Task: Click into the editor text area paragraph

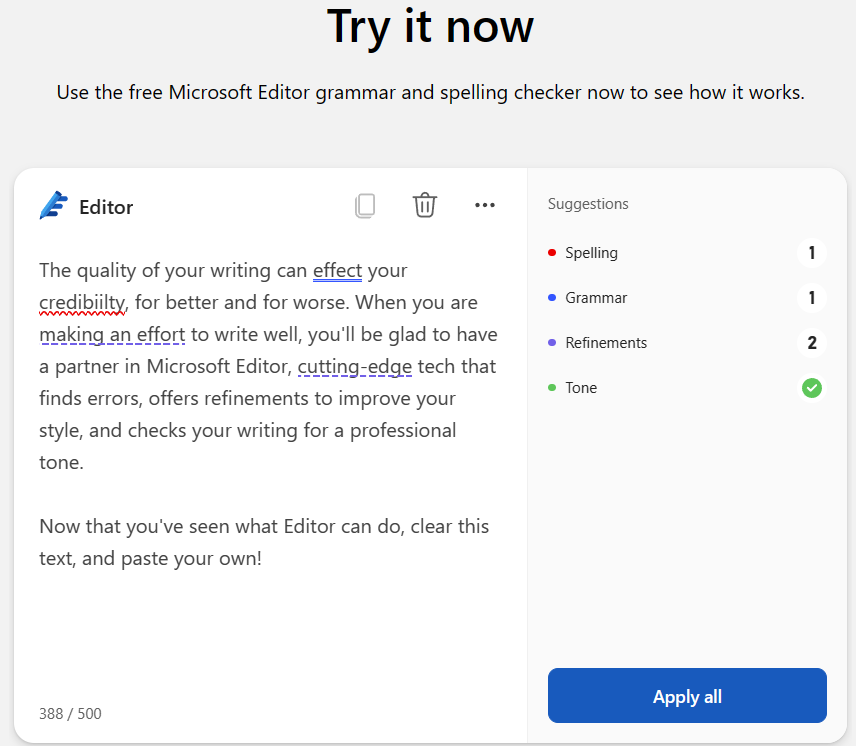Action: [268, 367]
